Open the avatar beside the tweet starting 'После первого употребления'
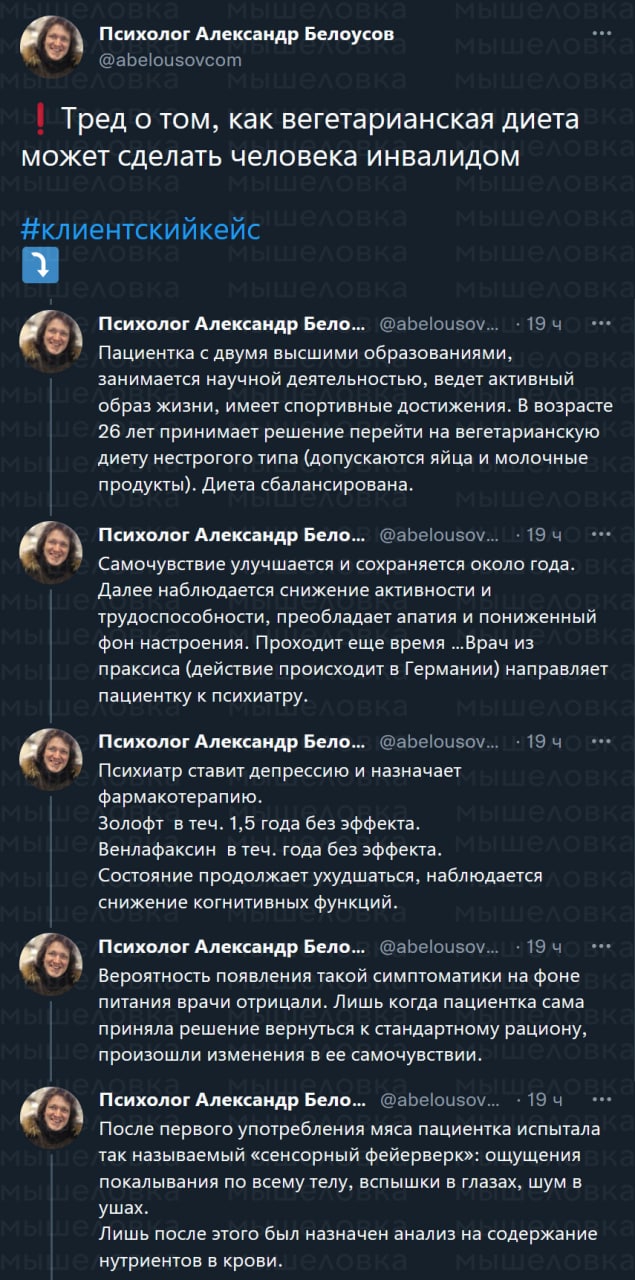Viewport: 635px width, 1280px height. [51, 1115]
